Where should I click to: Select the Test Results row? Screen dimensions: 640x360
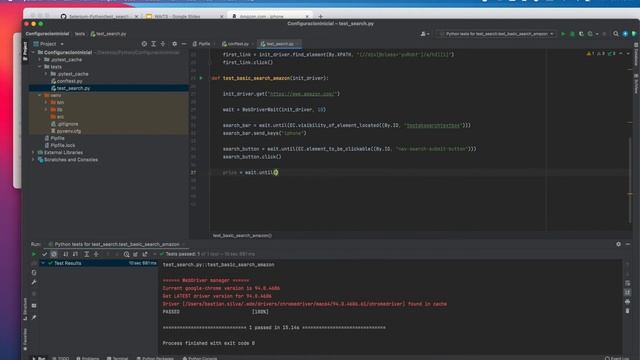98,263
